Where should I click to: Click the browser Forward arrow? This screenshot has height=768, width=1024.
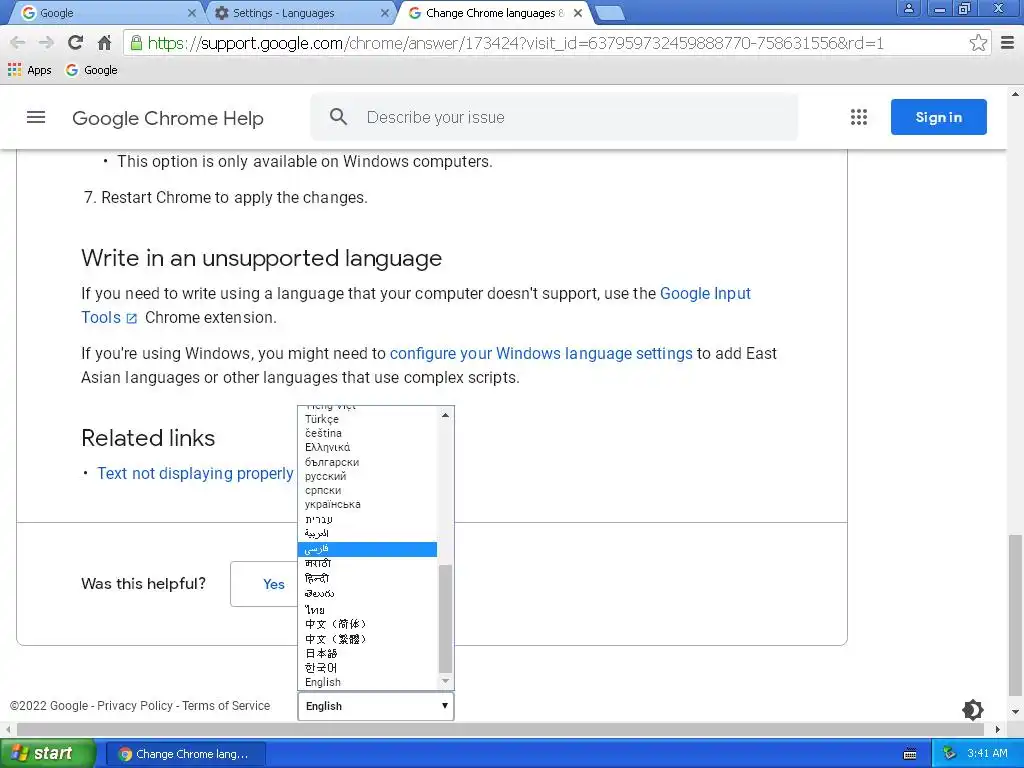coord(46,43)
